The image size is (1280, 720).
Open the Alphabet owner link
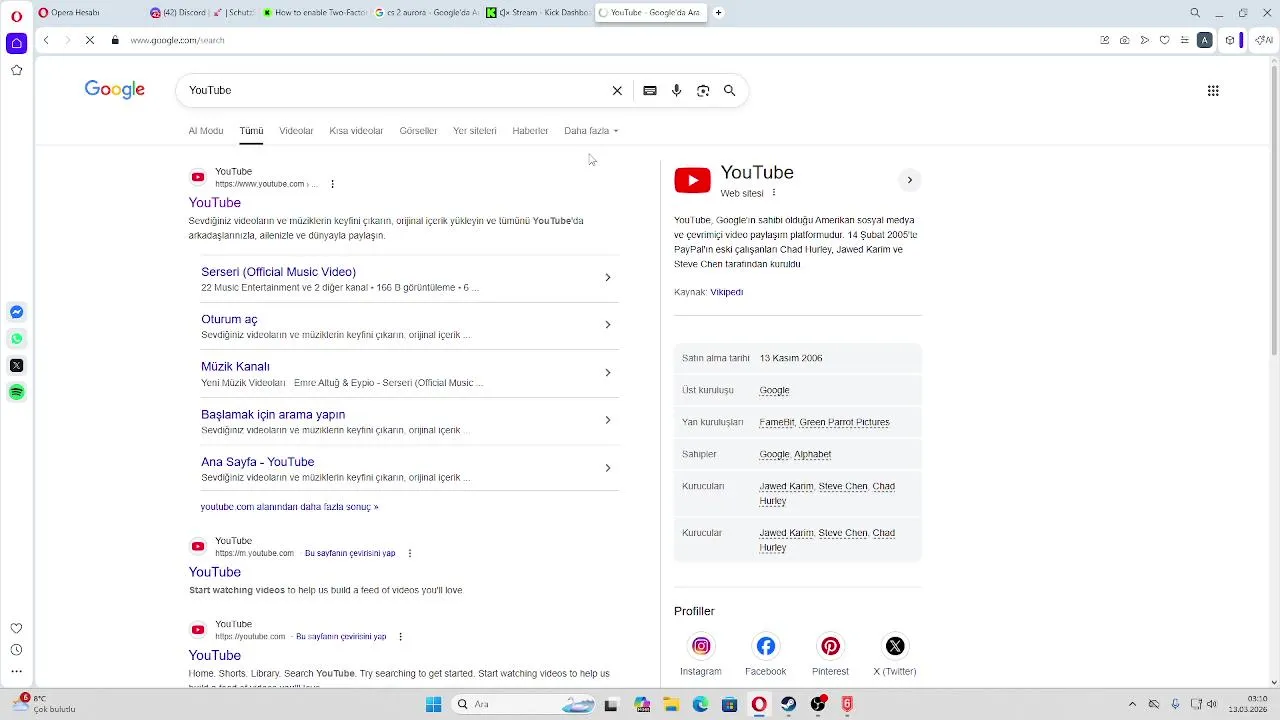pyautogui.click(x=813, y=454)
